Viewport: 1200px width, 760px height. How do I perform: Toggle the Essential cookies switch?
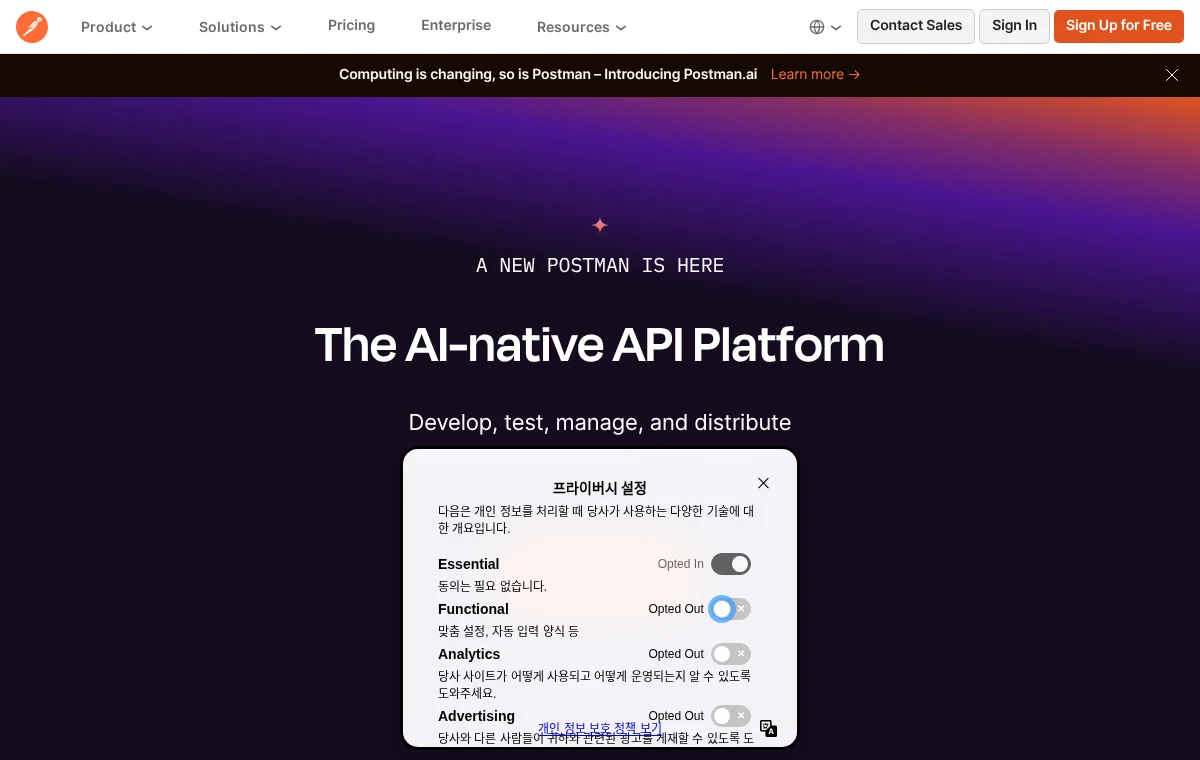(731, 564)
